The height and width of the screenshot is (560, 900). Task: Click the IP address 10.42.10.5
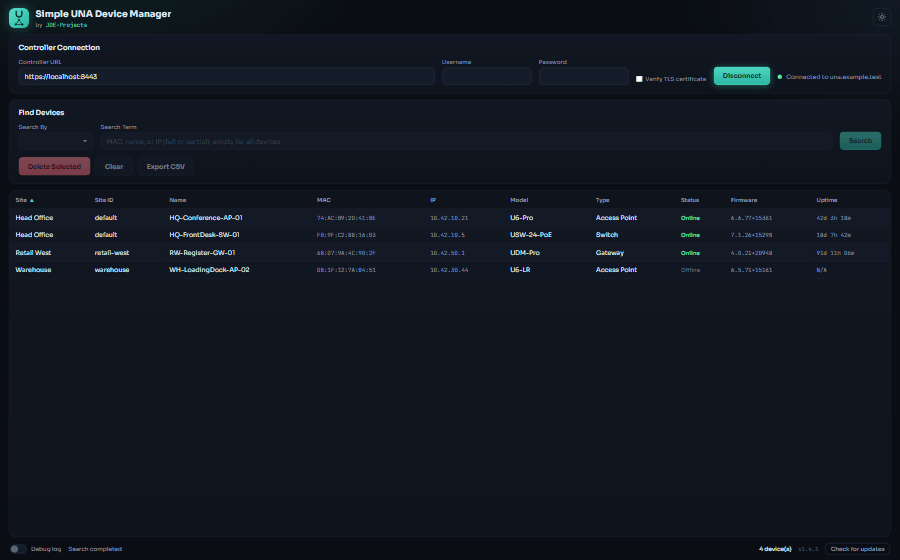447,235
